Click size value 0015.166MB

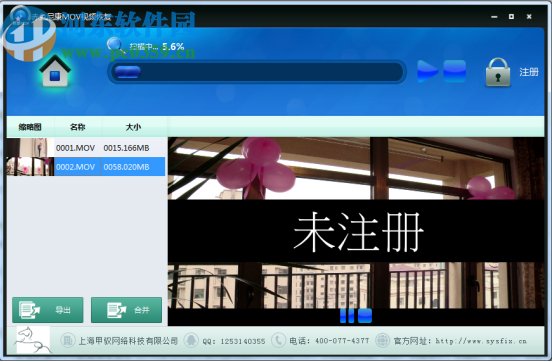[x=126, y=148]
